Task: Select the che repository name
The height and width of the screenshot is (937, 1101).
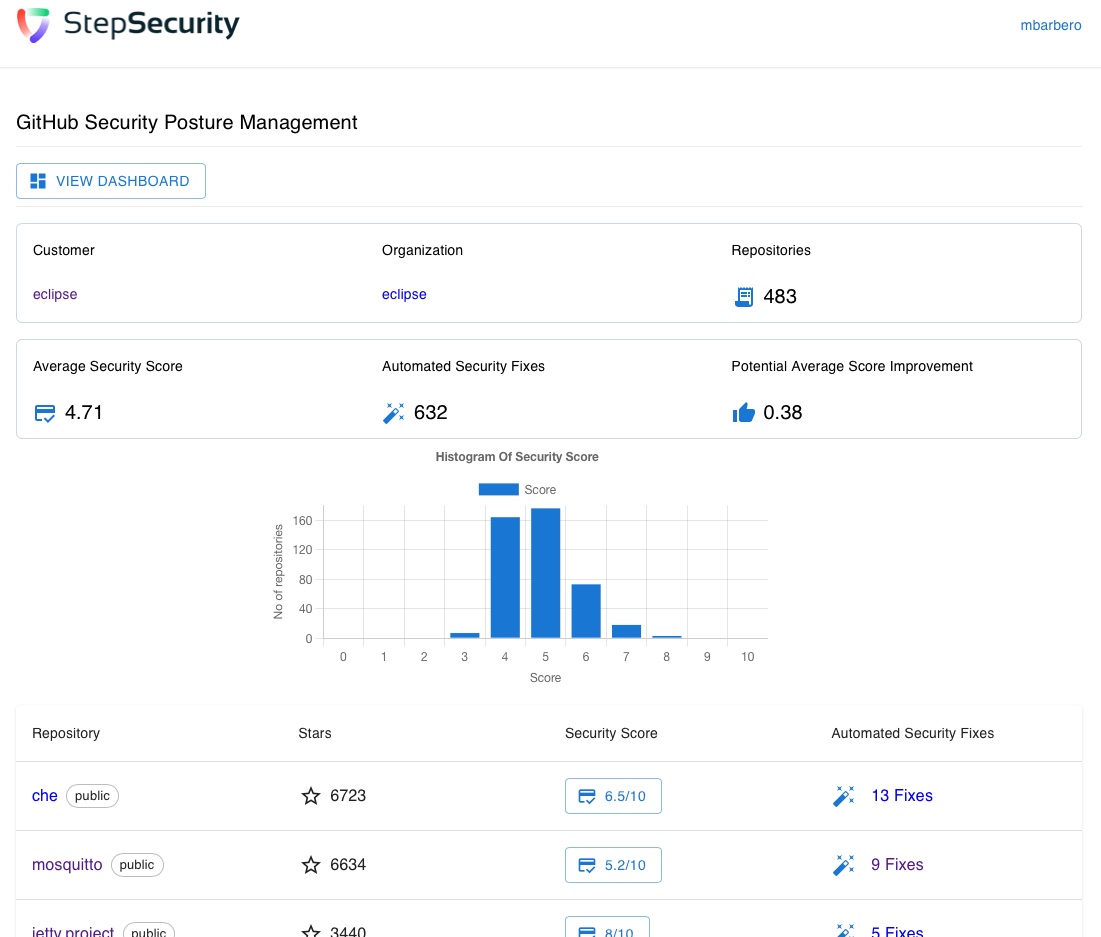Action: pos(45,796)
